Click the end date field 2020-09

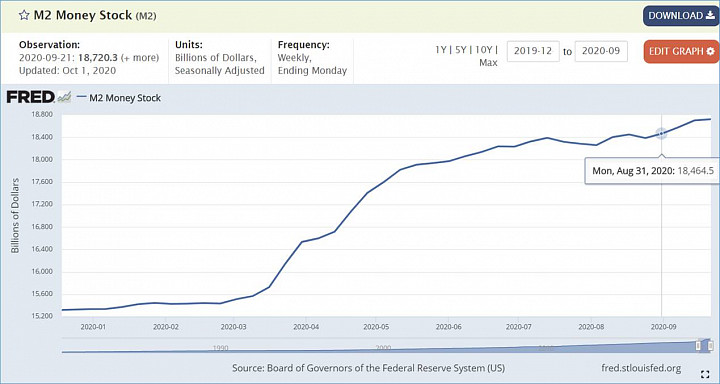pyautogui.click(x=601, y=51)
